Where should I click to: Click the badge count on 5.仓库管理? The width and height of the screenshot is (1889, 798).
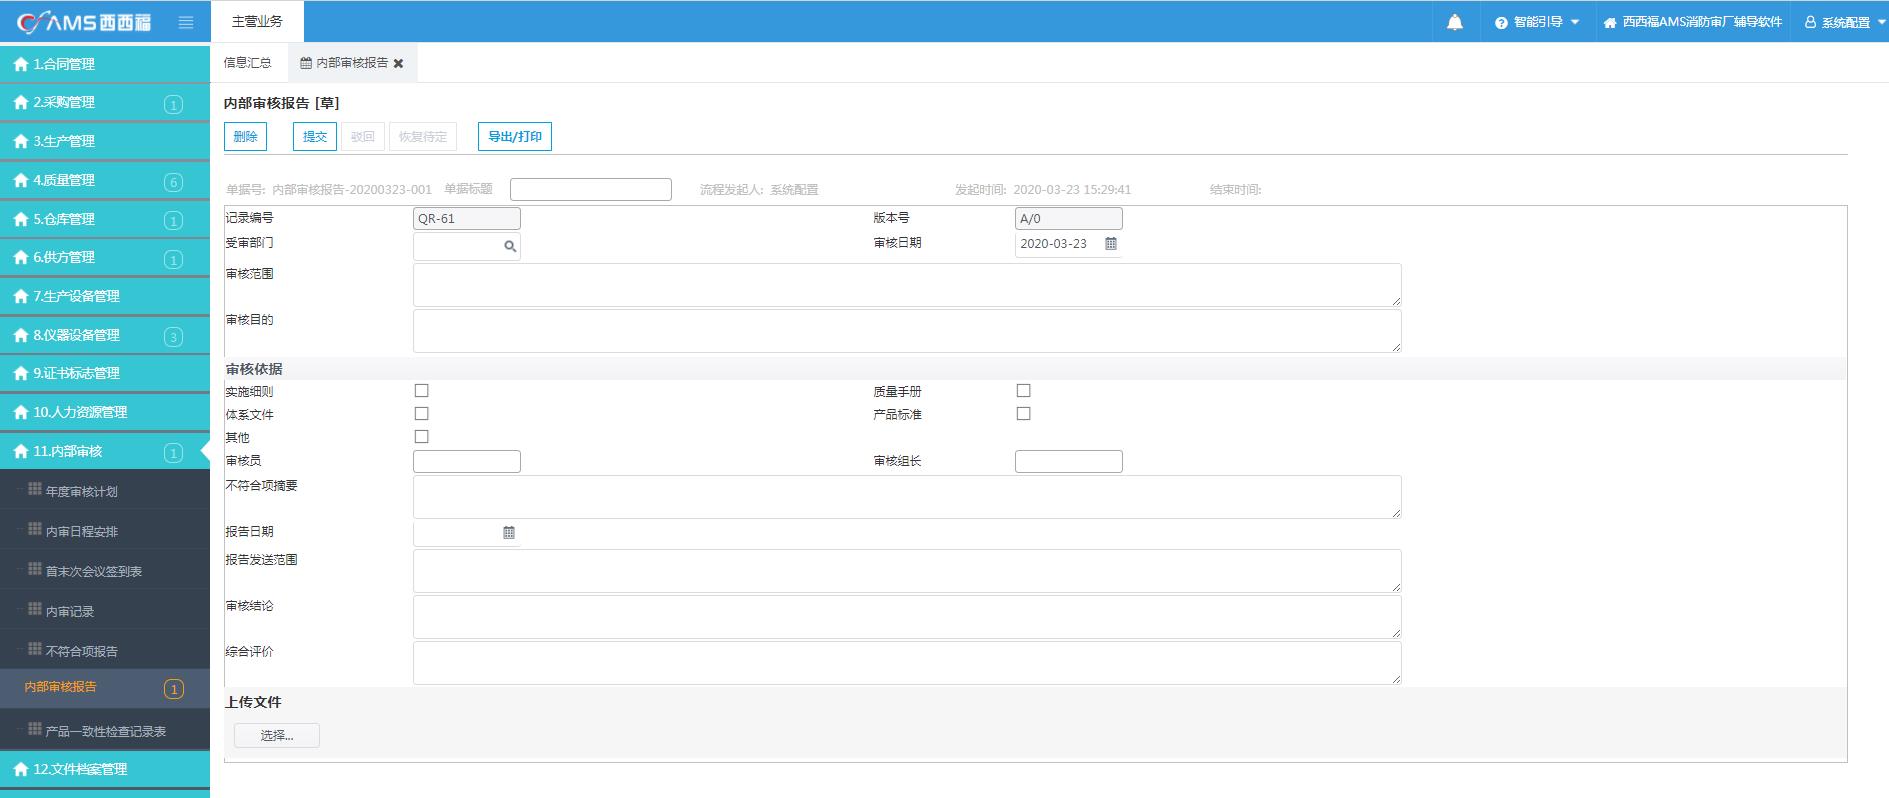click(x=173, y=221)
